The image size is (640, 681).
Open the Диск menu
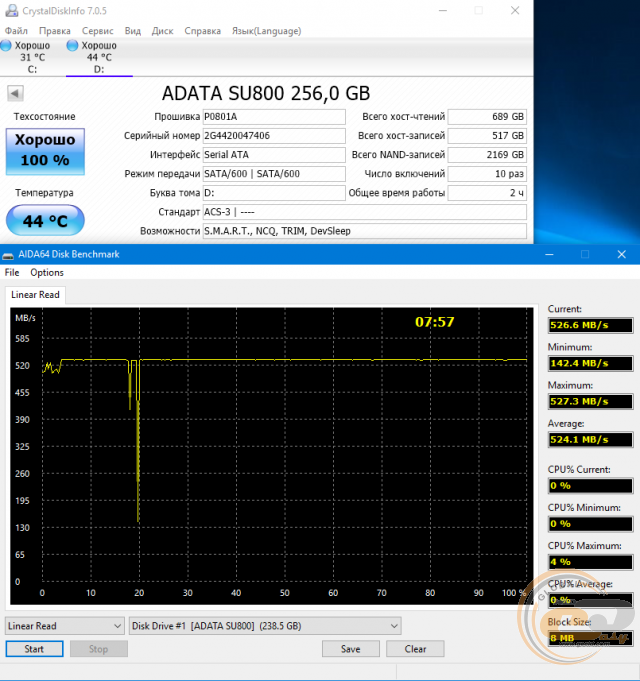click(162, 31)
